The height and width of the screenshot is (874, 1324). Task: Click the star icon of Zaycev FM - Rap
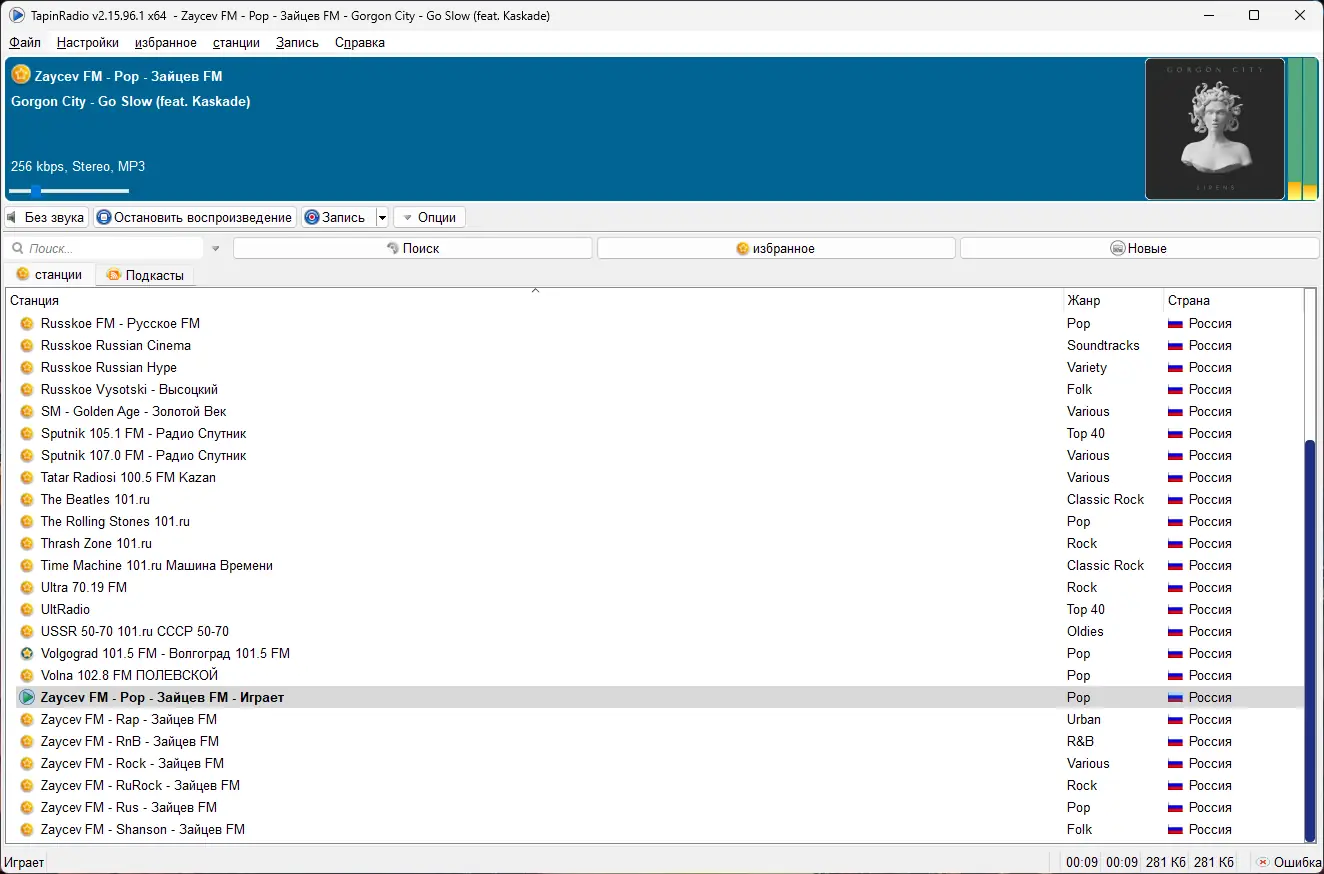pos(27,720)
